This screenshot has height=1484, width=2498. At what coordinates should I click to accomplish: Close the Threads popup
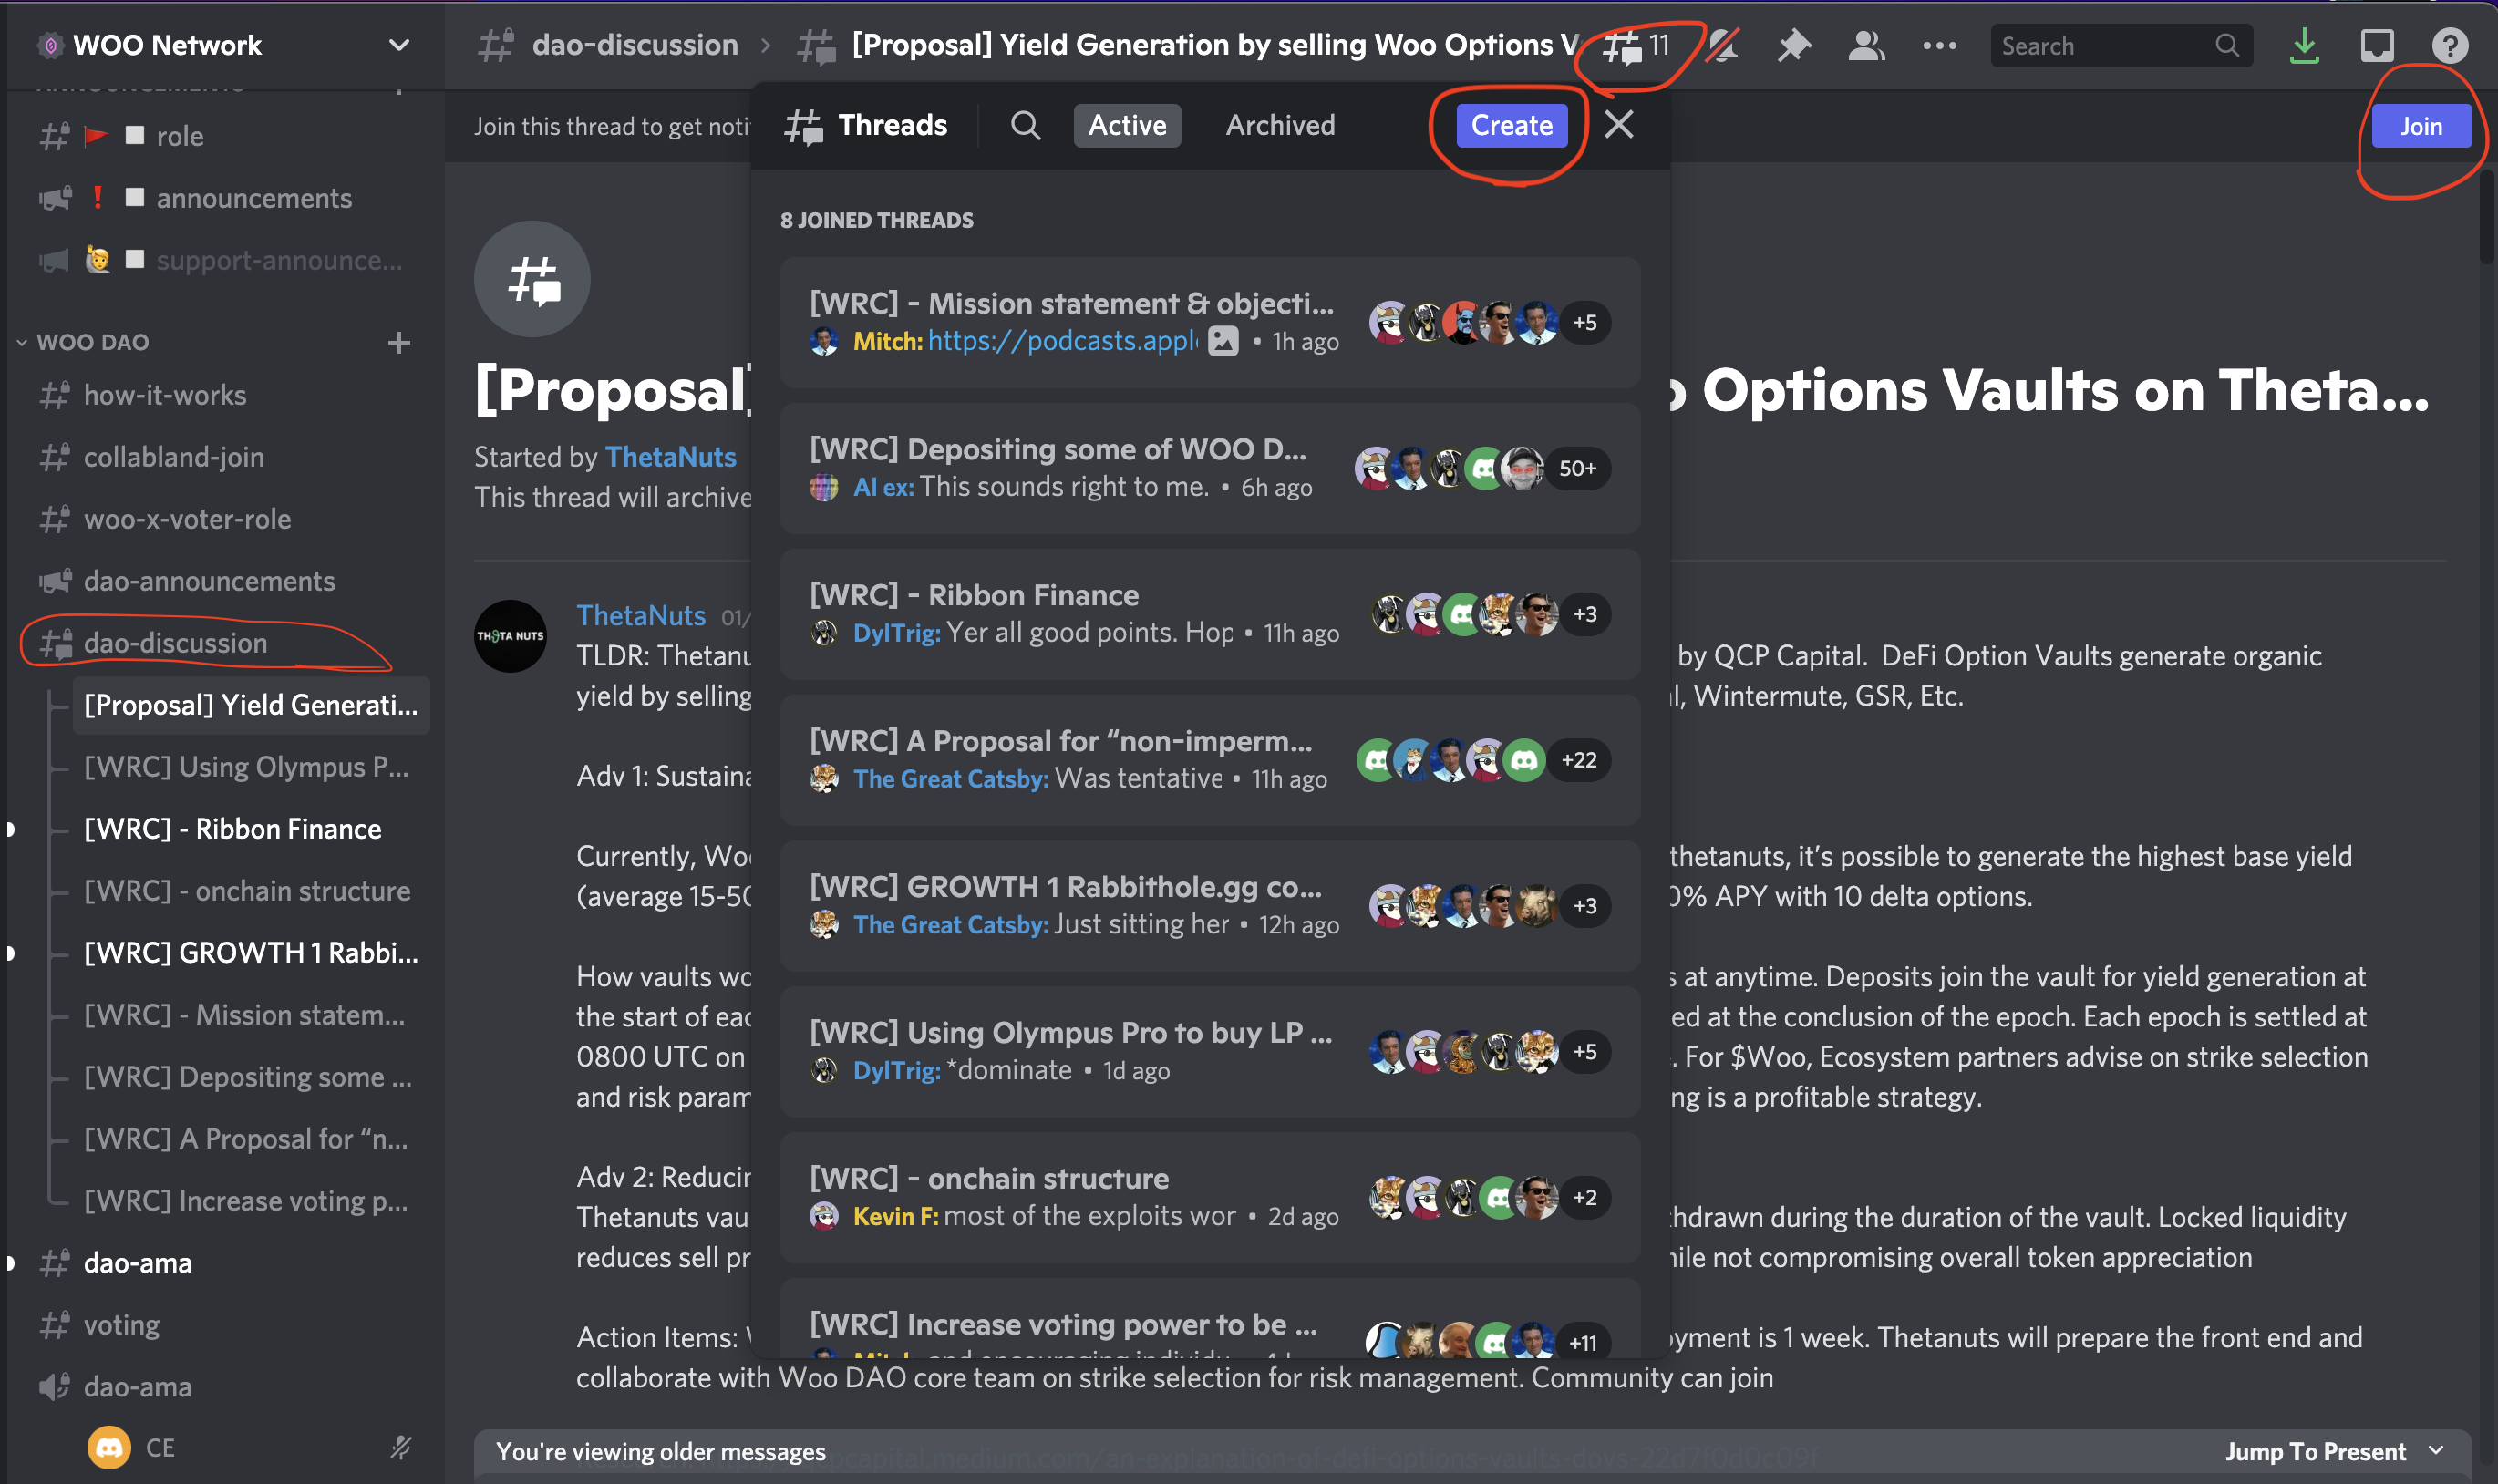tap(1618, 125)
